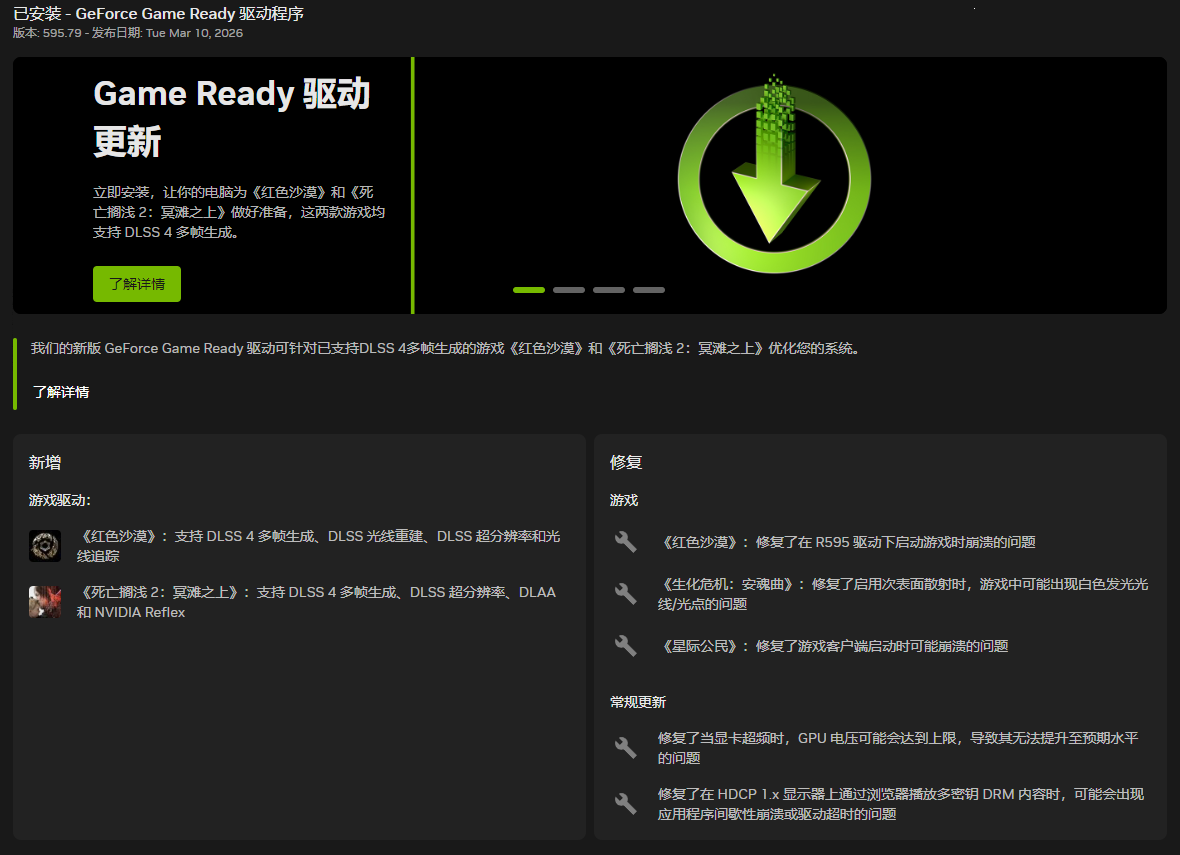
Task: Click the 《死亡搁浅 2》 game icon under 新增
Action: pos(45,602)
